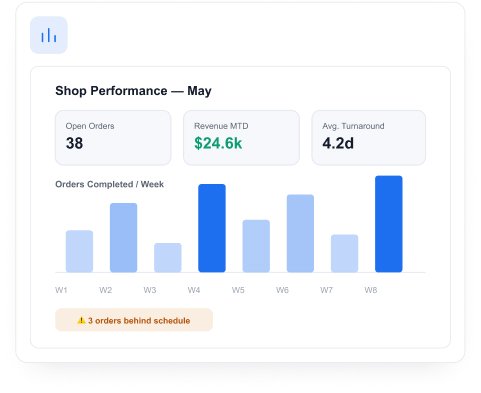This screenshot has width=481, height=393.
Task: Select the W2 bar in chart
Action: click(123, 238)
